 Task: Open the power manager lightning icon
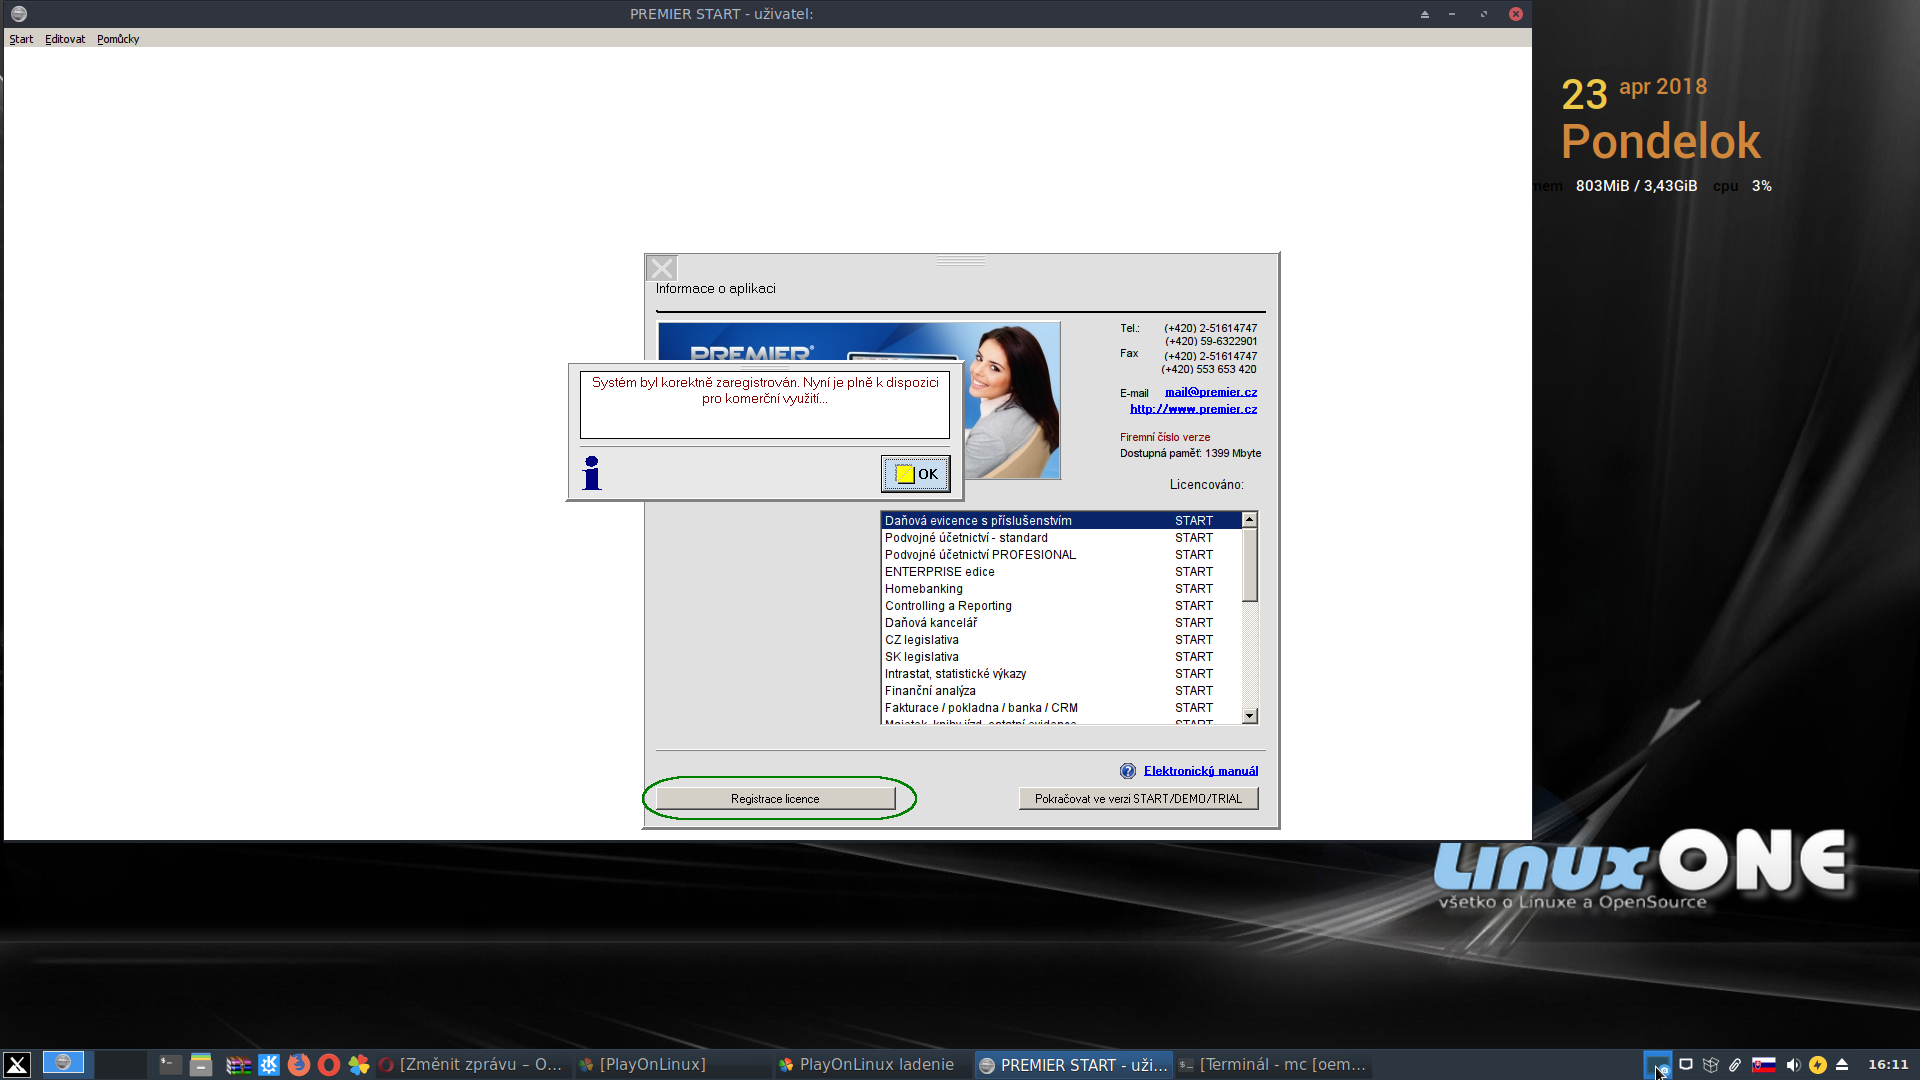[x=1818, y=1065]
